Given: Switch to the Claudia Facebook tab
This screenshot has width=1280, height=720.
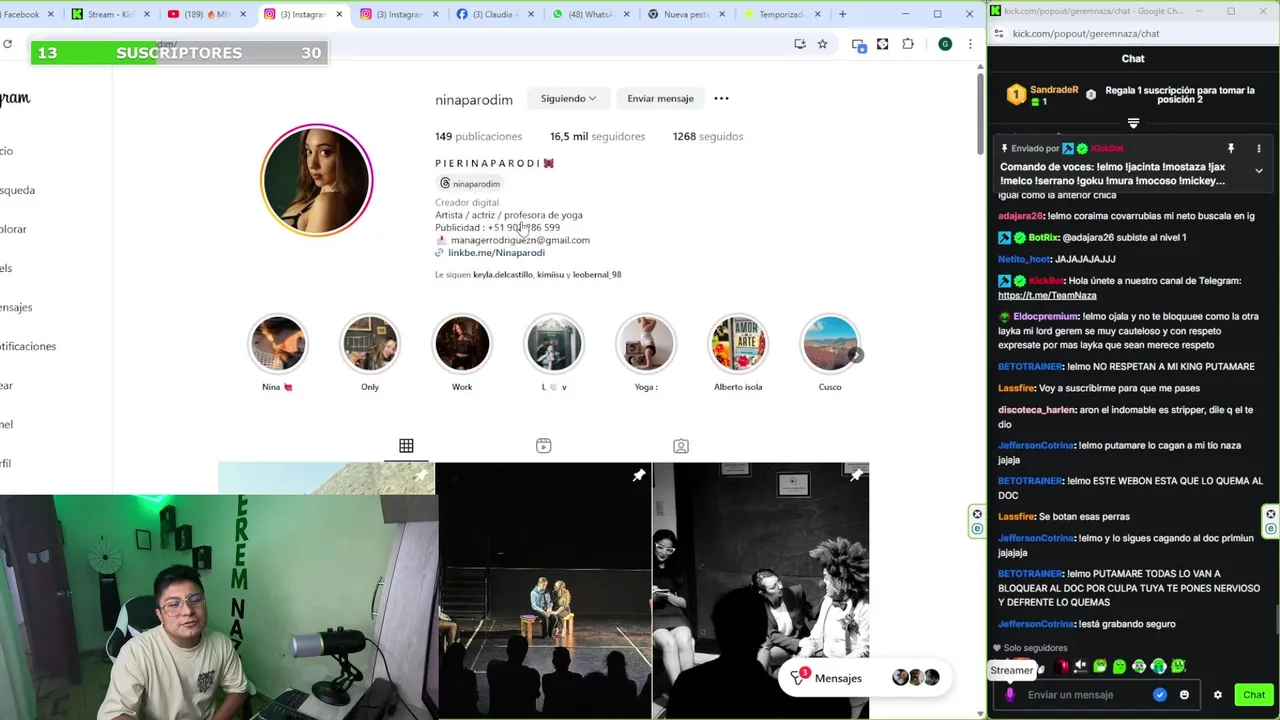Looking at the screenshot, I should (x=496, y=14).
